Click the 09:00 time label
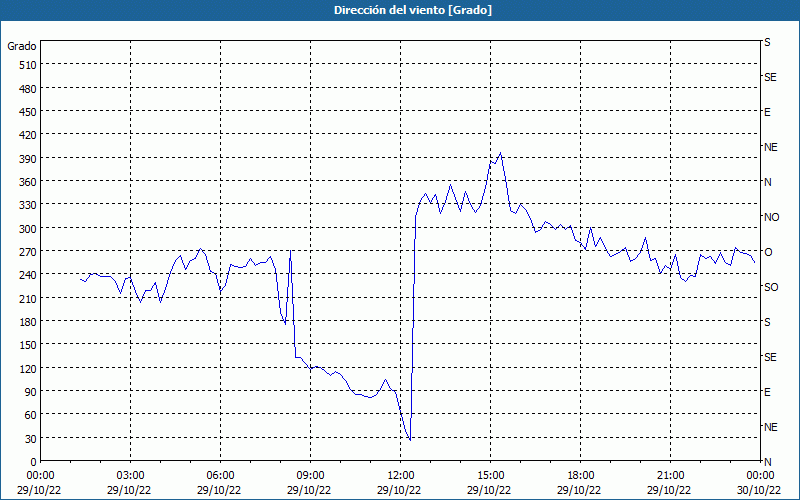 pyautogui.click(x=310, y=476)
